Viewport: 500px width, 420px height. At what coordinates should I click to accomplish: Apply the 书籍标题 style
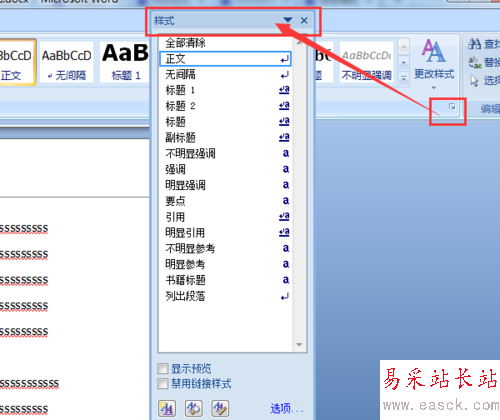coord(225,280)
